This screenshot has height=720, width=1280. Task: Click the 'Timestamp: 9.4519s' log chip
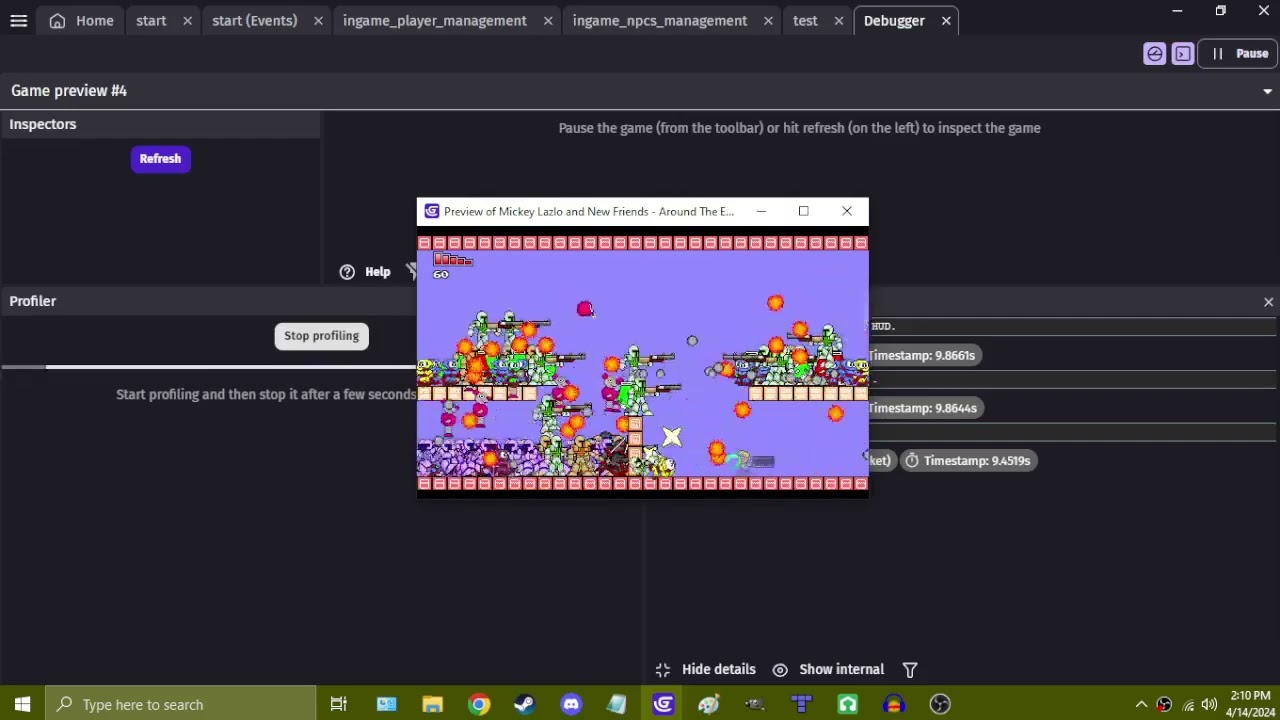967,461
